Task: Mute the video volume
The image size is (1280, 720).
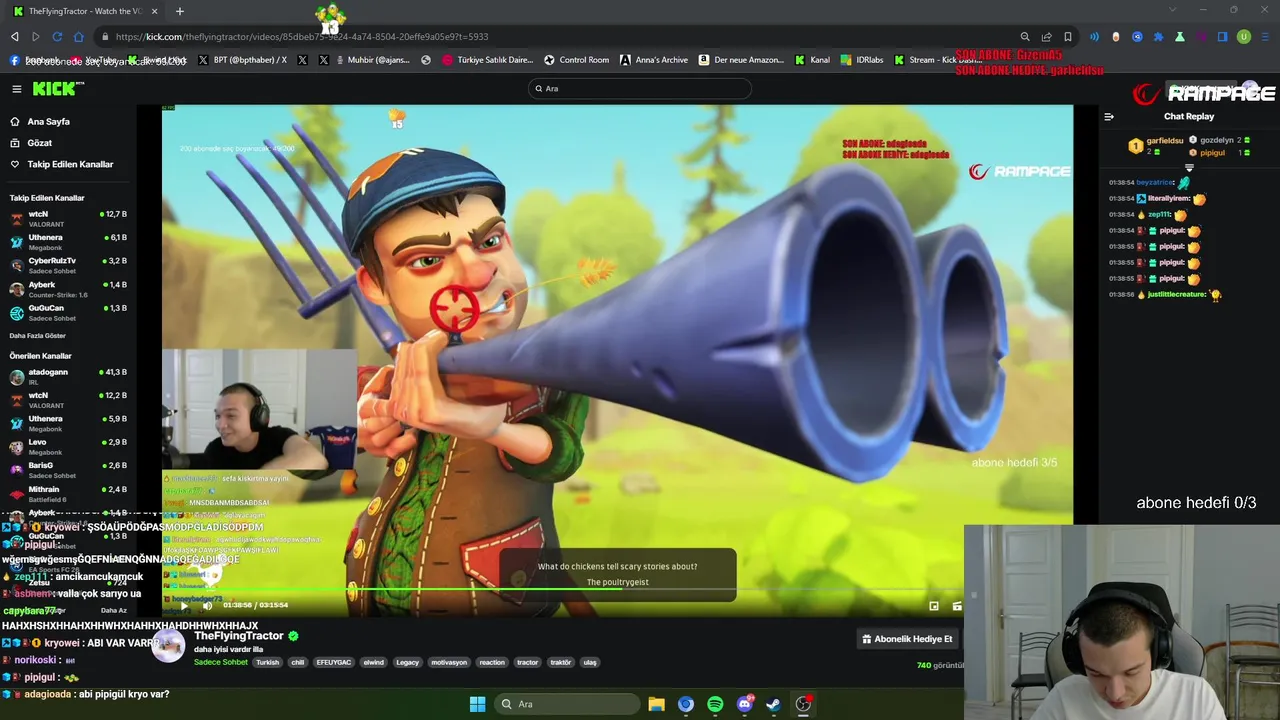Action: coord(207,605)
